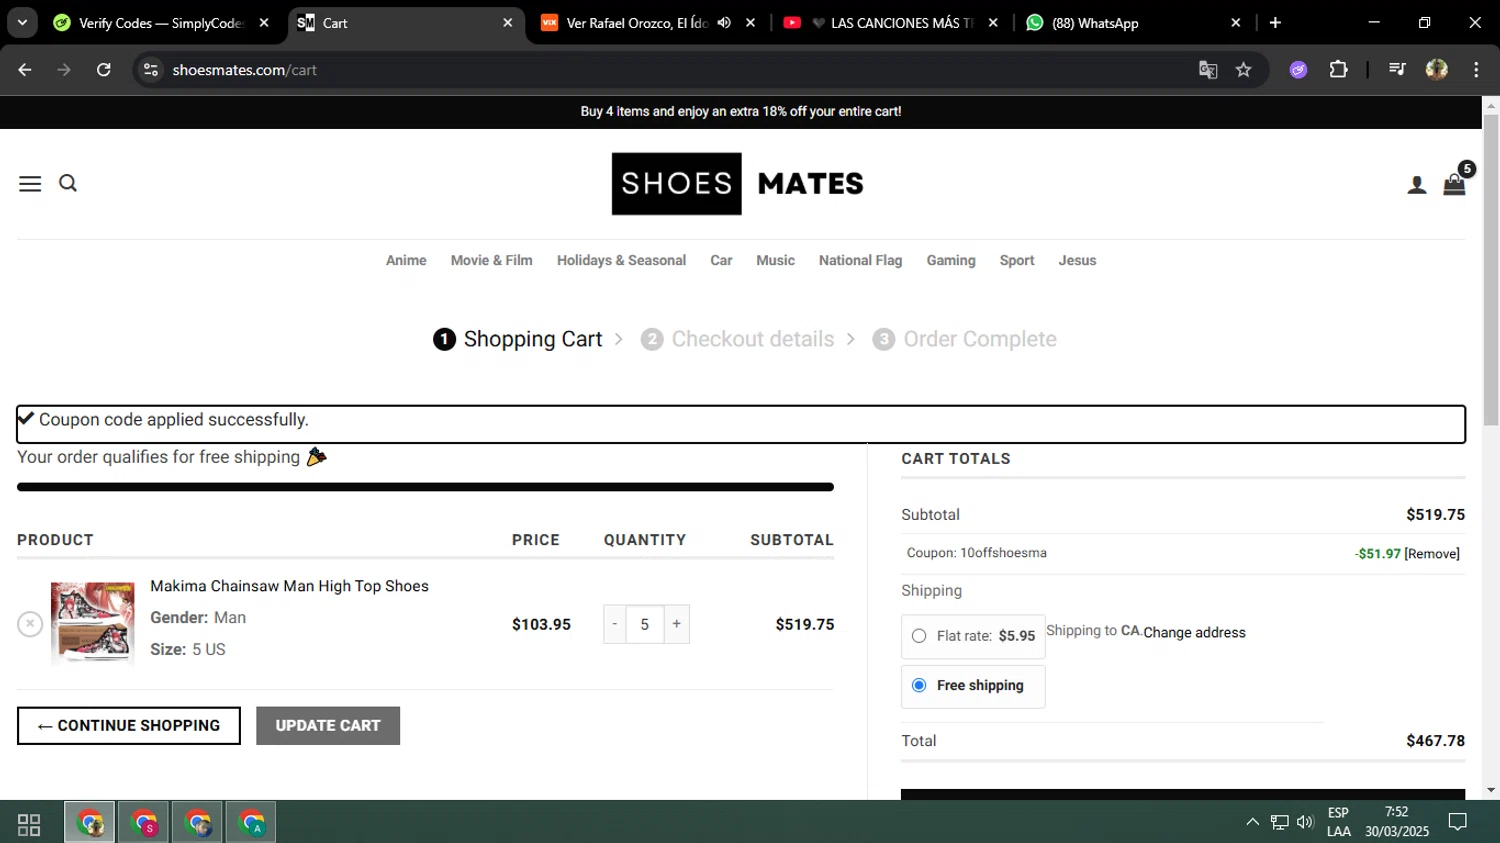This screenshot has width=1500, height=843.
Task: Bookmark this page with the star icon
Action: 1243,70
